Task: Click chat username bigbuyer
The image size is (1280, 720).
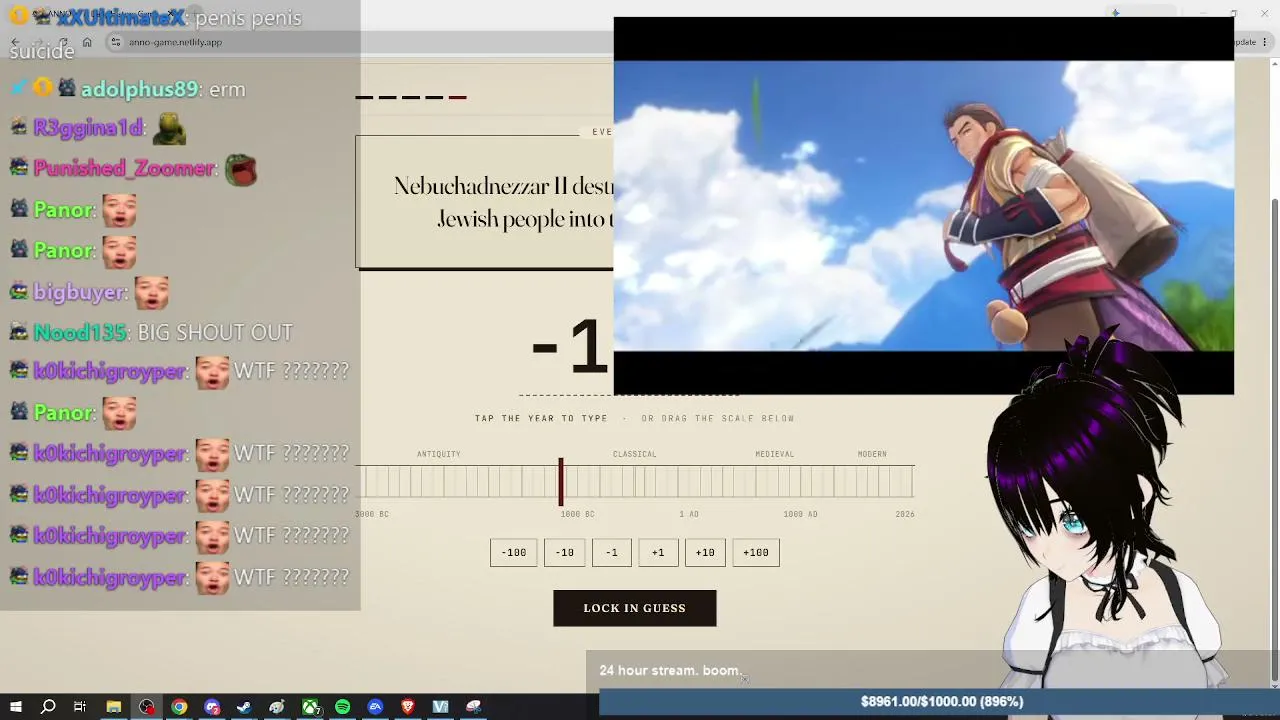Action: point(80,292)
